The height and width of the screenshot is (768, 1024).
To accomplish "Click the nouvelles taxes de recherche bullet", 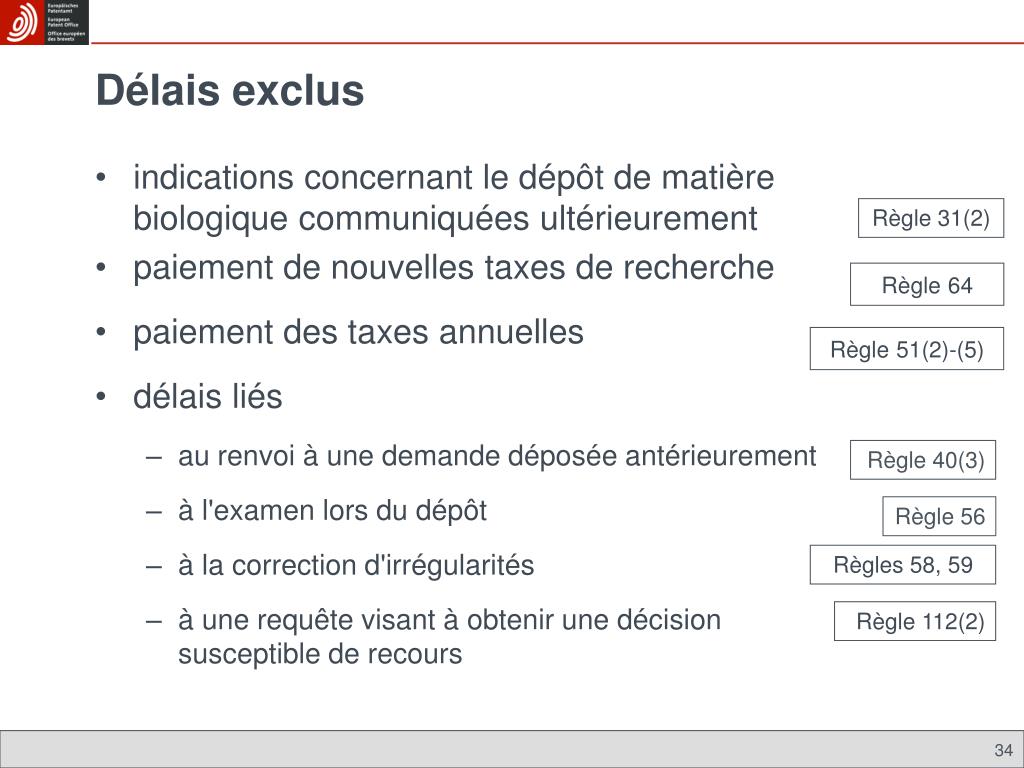I will coord(453,268).
